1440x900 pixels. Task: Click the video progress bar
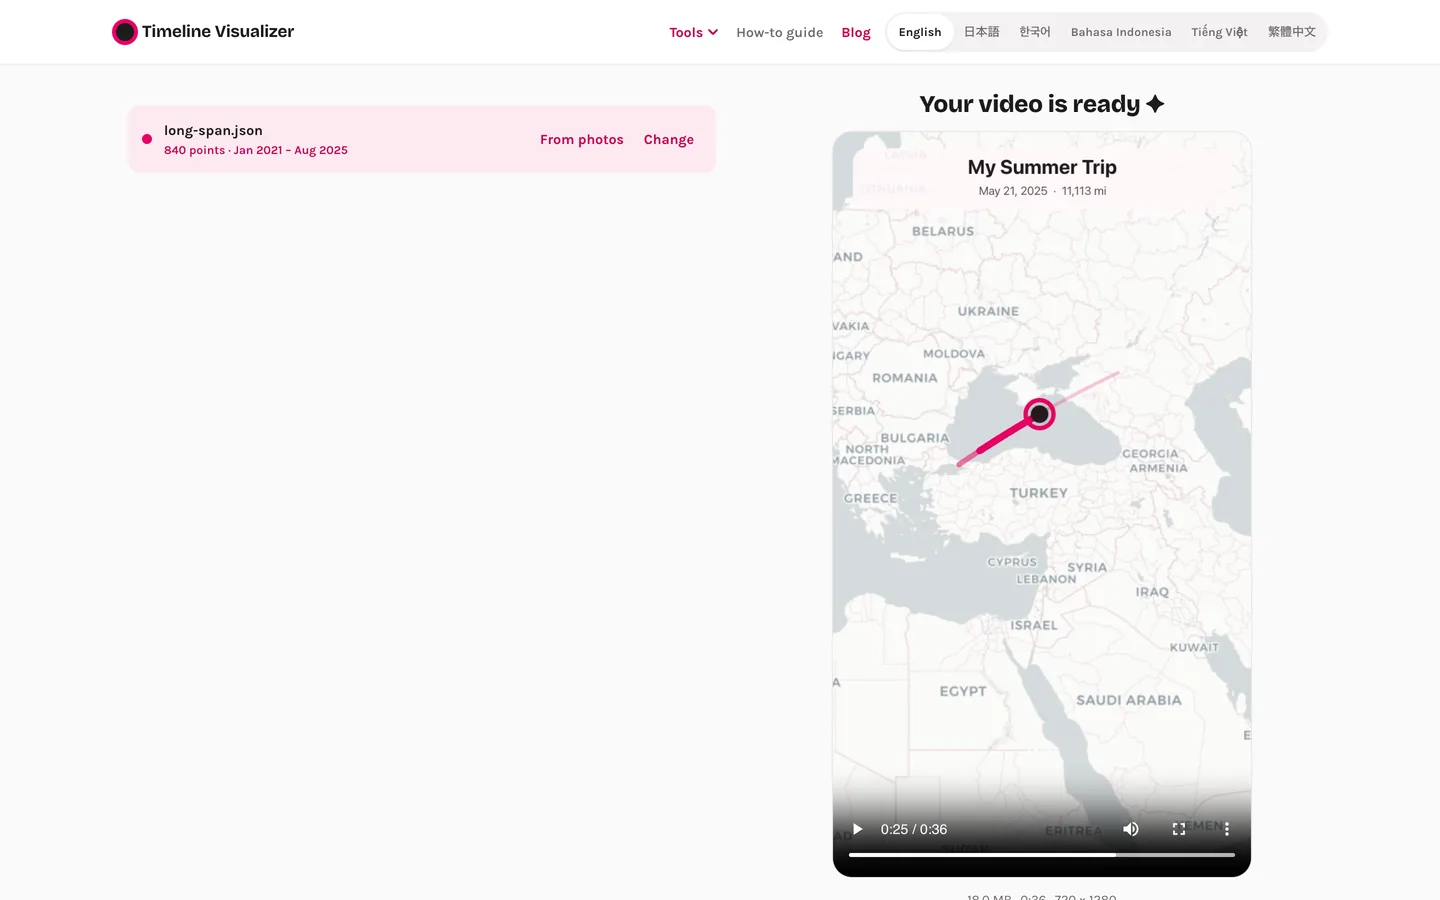[x=1042, y=855]
